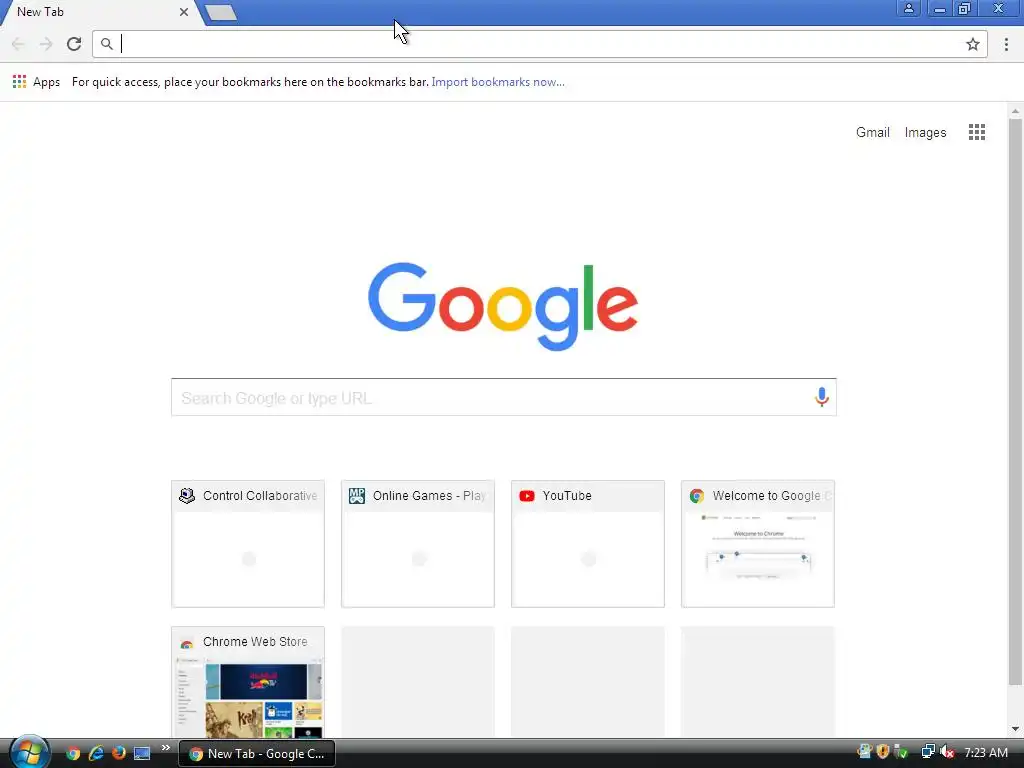Select New Tab - Google Chrome taskbar button
The height and width of the screenshot is (768, 1024).
tap(257, 753)
